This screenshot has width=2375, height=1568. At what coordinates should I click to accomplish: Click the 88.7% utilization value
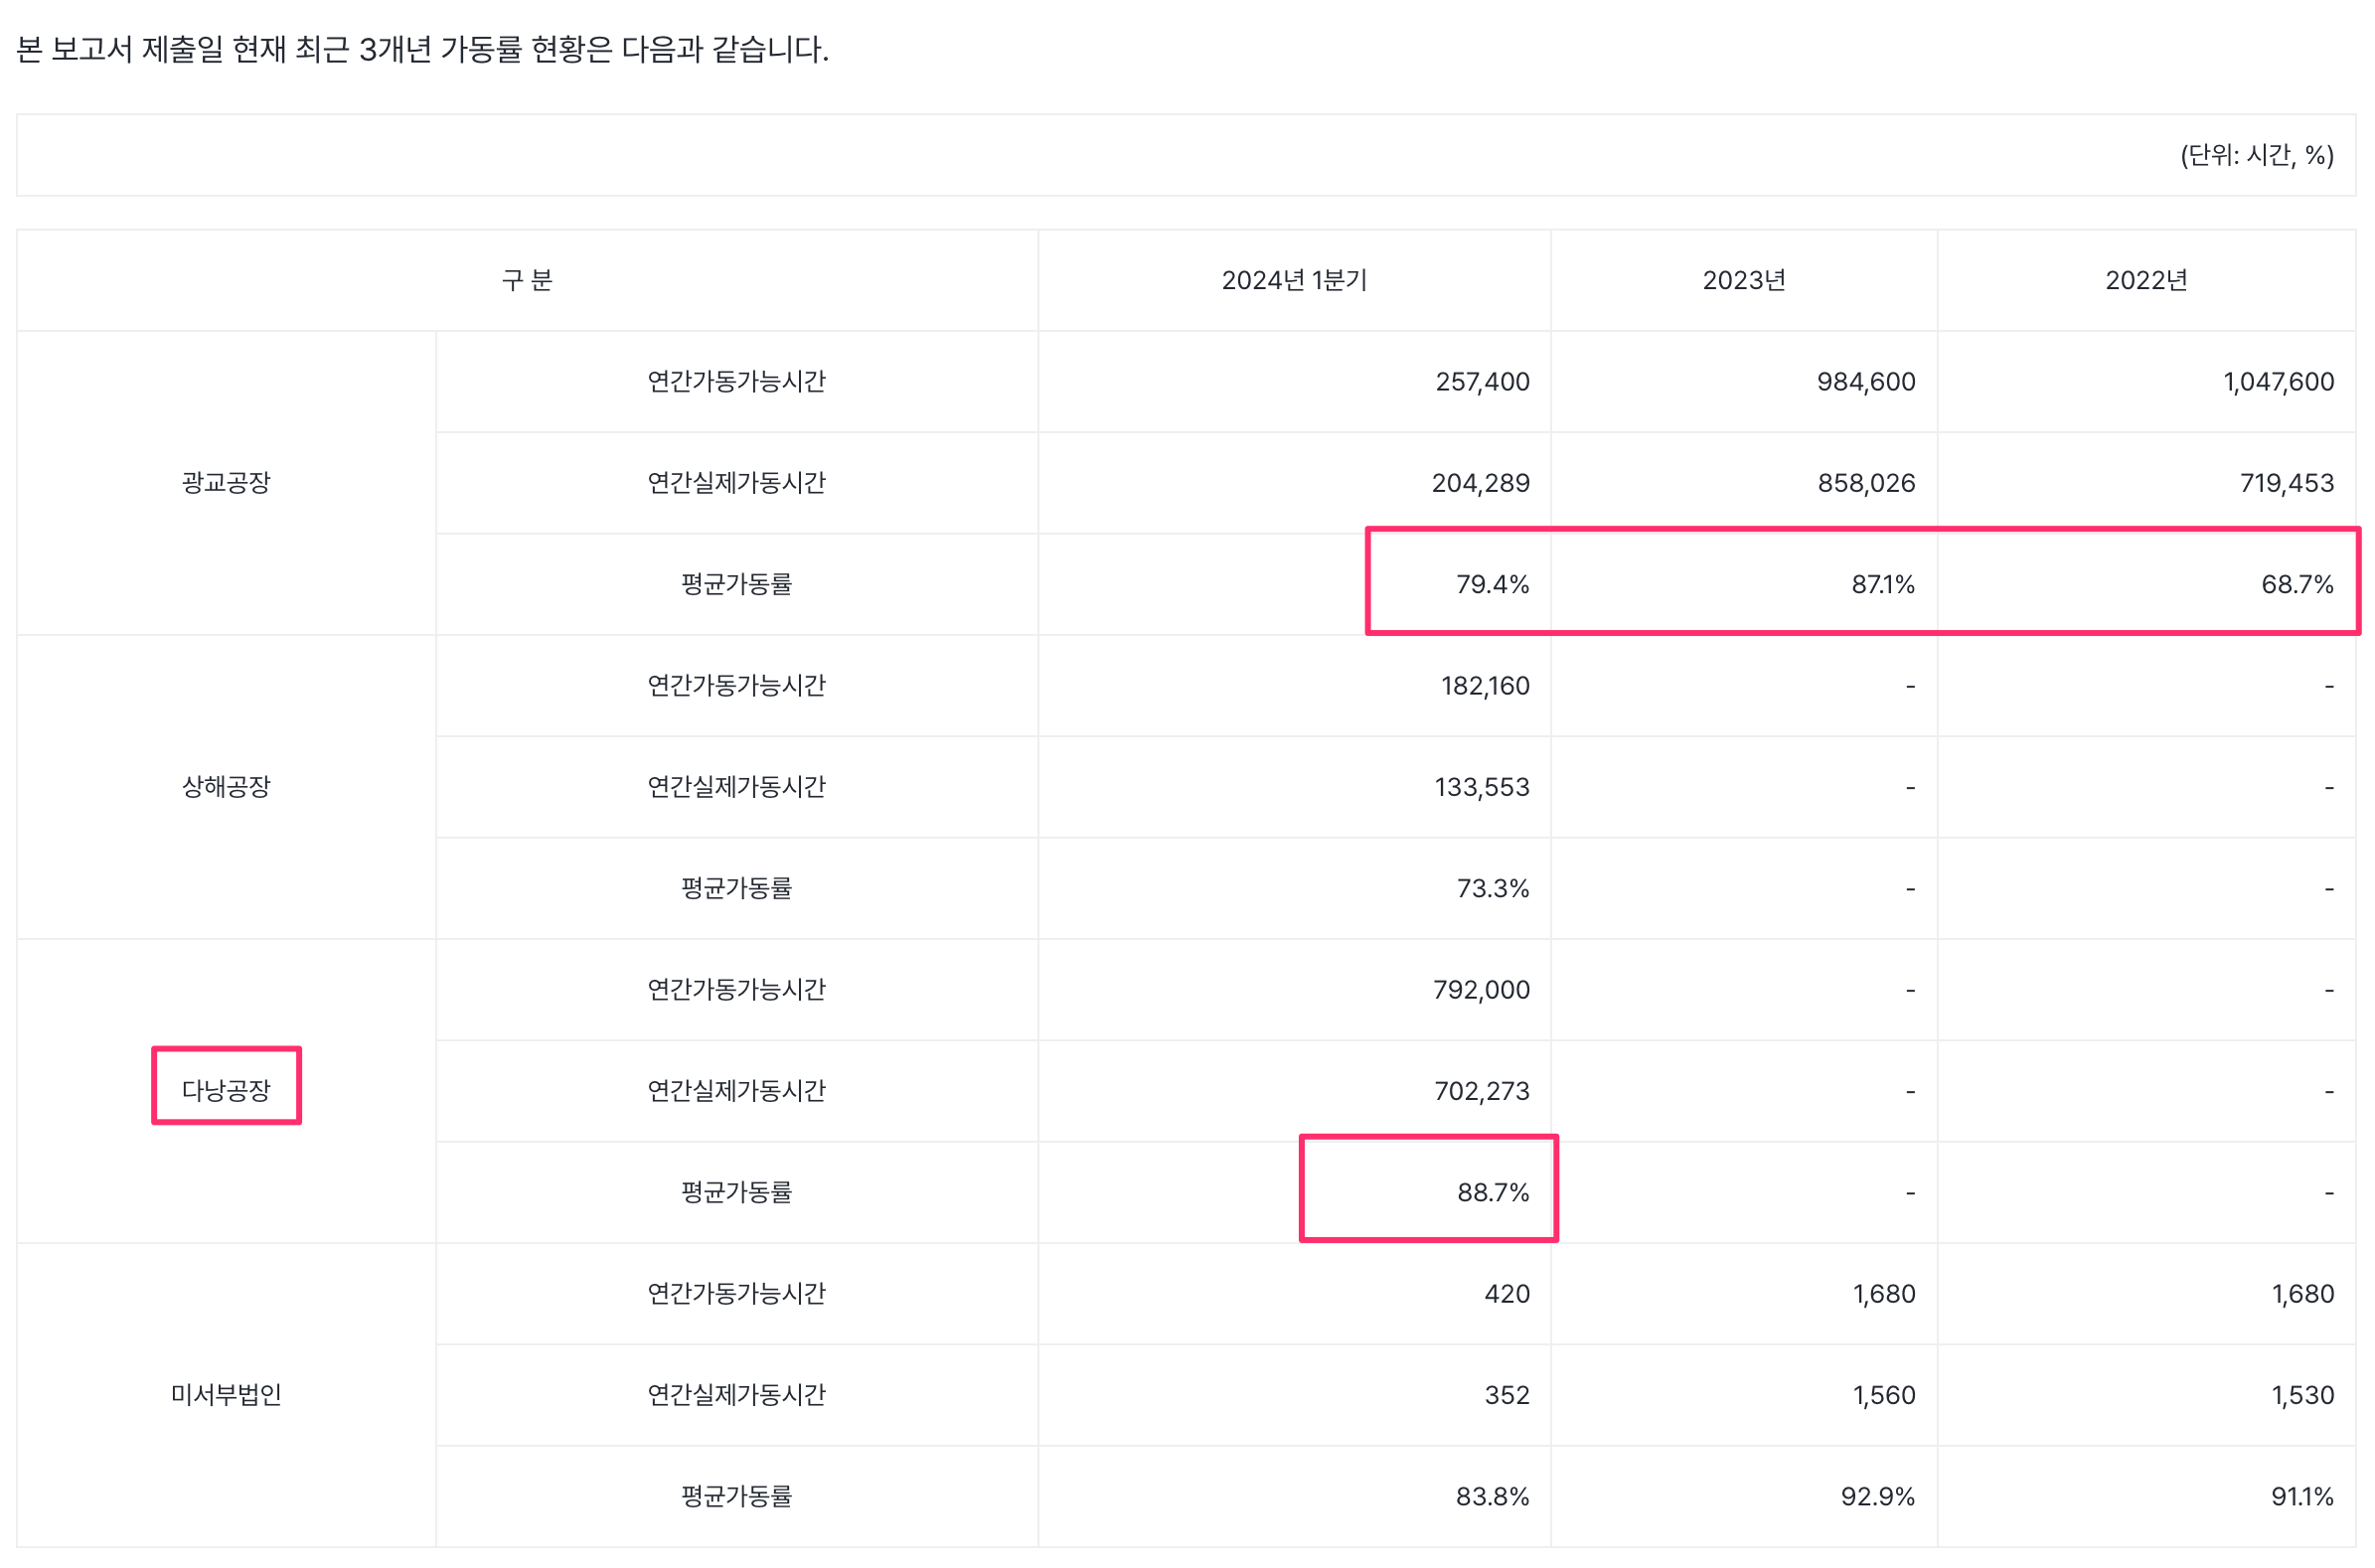tap(1492, 1192)
